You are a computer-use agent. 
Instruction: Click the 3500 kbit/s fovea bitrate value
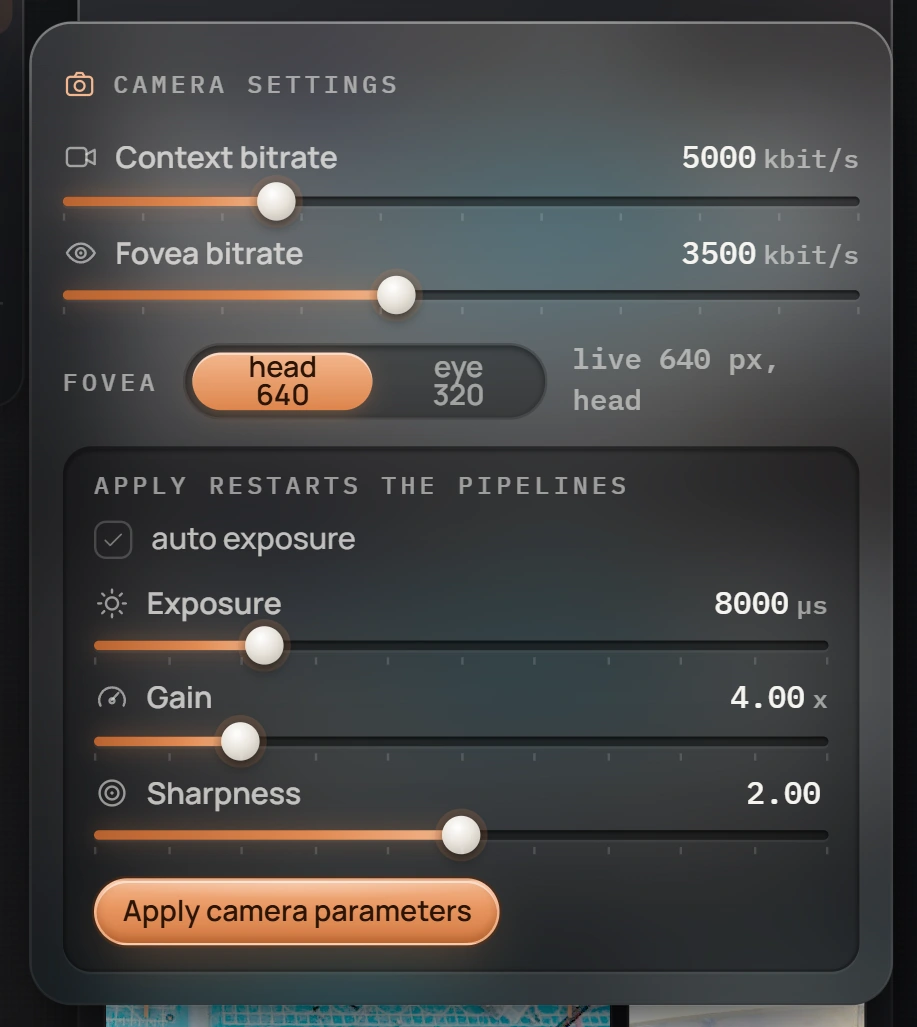(x=770, y=253)
